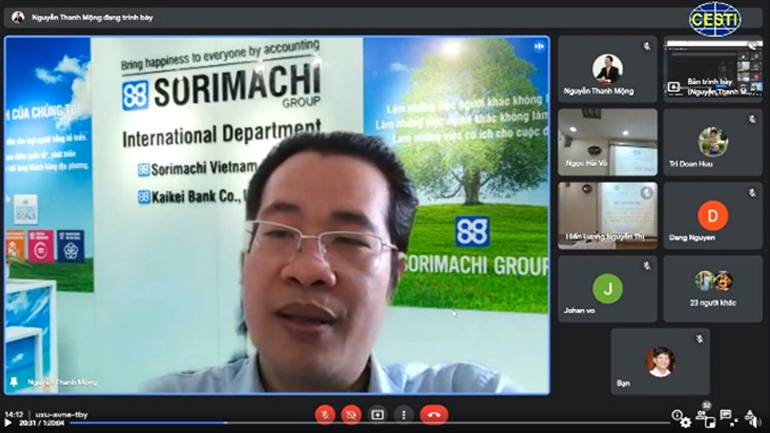Image resolution: width=770 pixels, height=433 pixels.
Task: Open video player settings gear
Action: coord(686,423)
